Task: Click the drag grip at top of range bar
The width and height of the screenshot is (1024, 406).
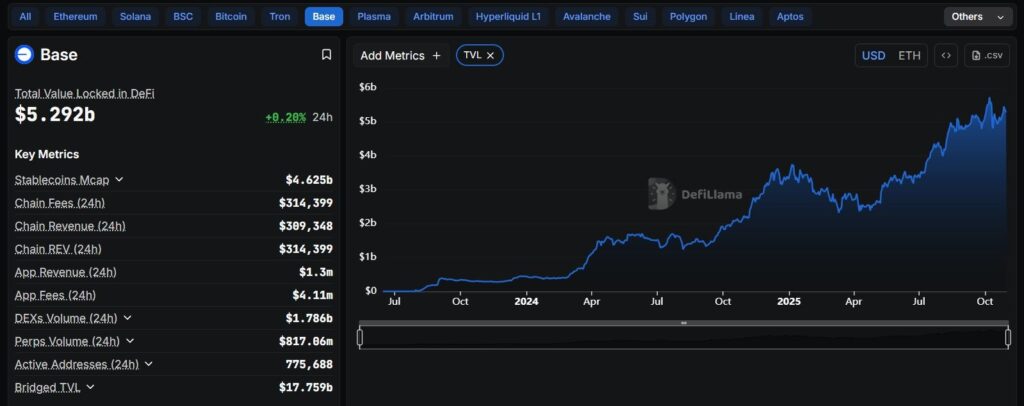Action: tap(684, 323)
